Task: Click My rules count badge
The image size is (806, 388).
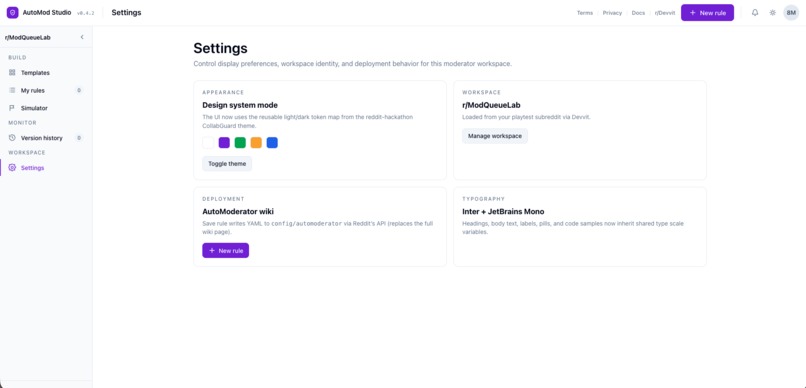Action: point(79,90)
